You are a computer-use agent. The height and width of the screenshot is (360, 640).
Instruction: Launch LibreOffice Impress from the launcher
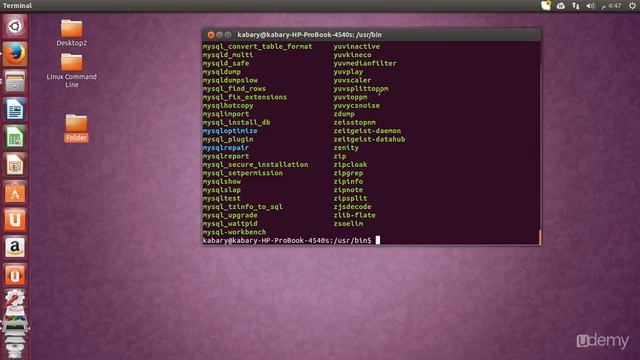tap(15, 164)
